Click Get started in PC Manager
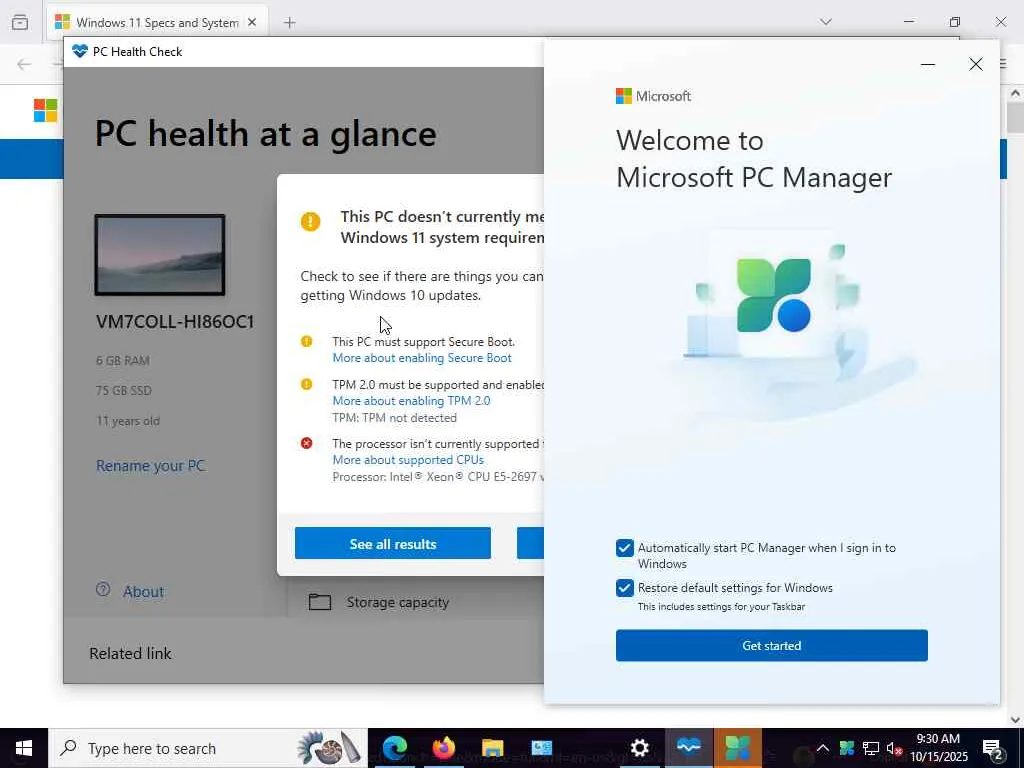Screen dimensions: 1024x768 [x=771, y=645]
